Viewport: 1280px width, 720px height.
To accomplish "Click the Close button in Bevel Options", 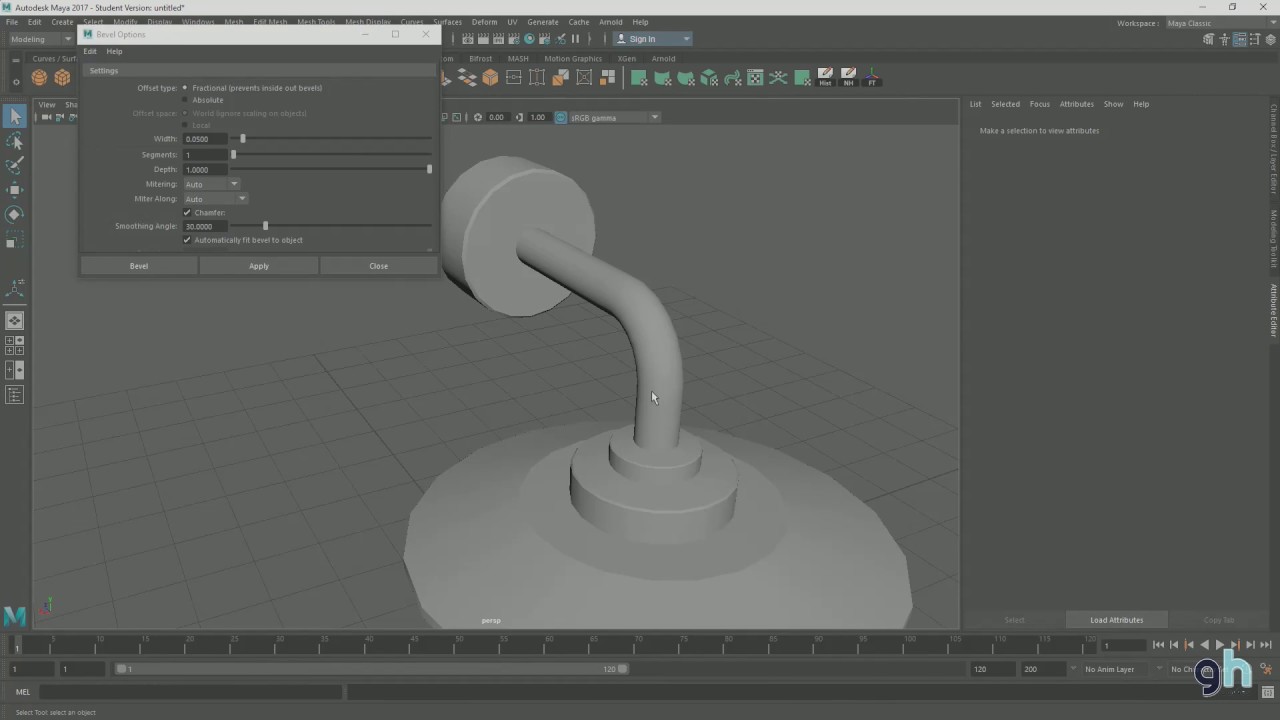I will [x=378, y=266].
